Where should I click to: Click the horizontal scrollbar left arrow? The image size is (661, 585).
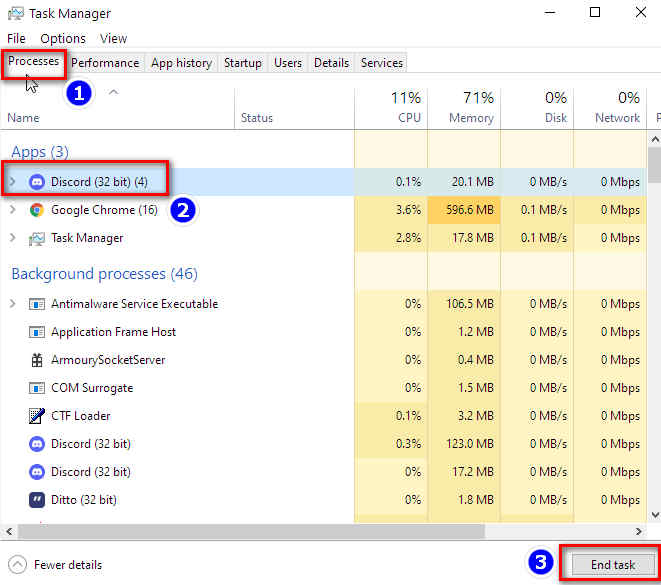[x=9, y=531]
